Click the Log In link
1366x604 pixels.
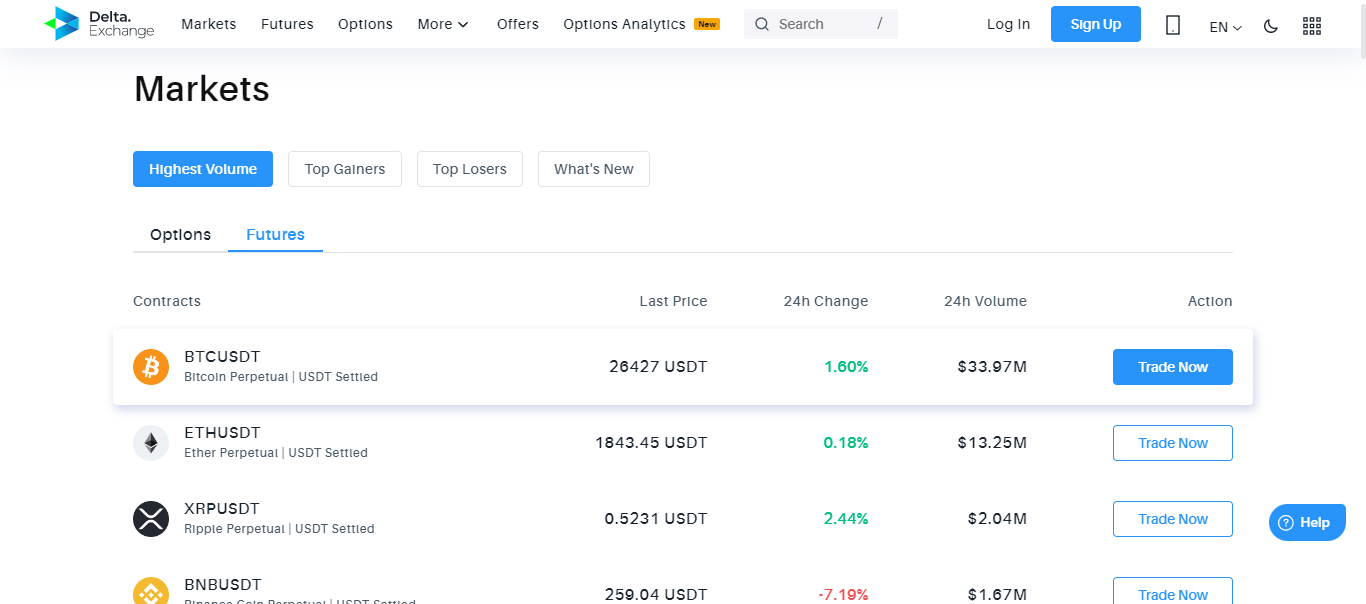point(1008,24)
